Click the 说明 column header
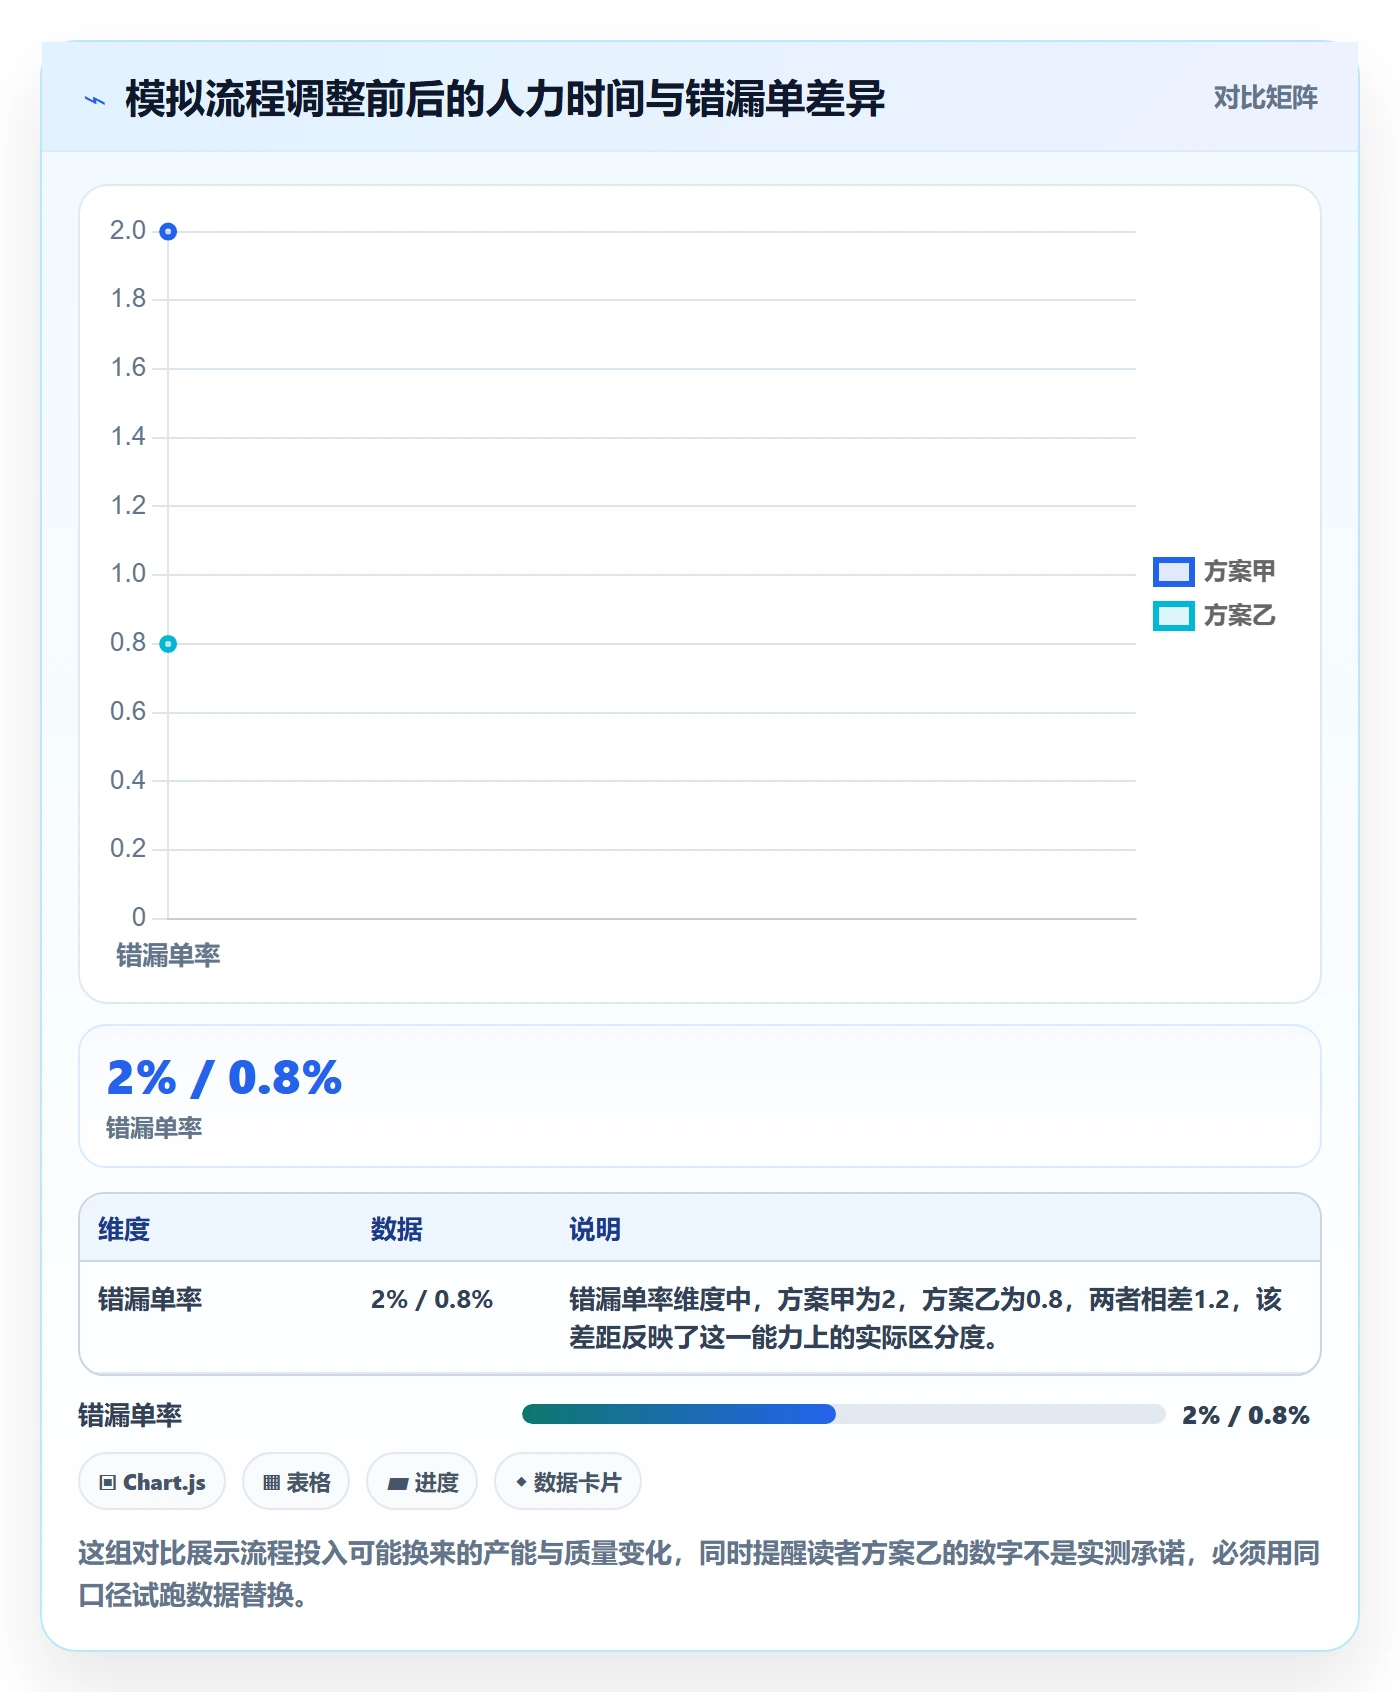 click(x=595, y=1229)
